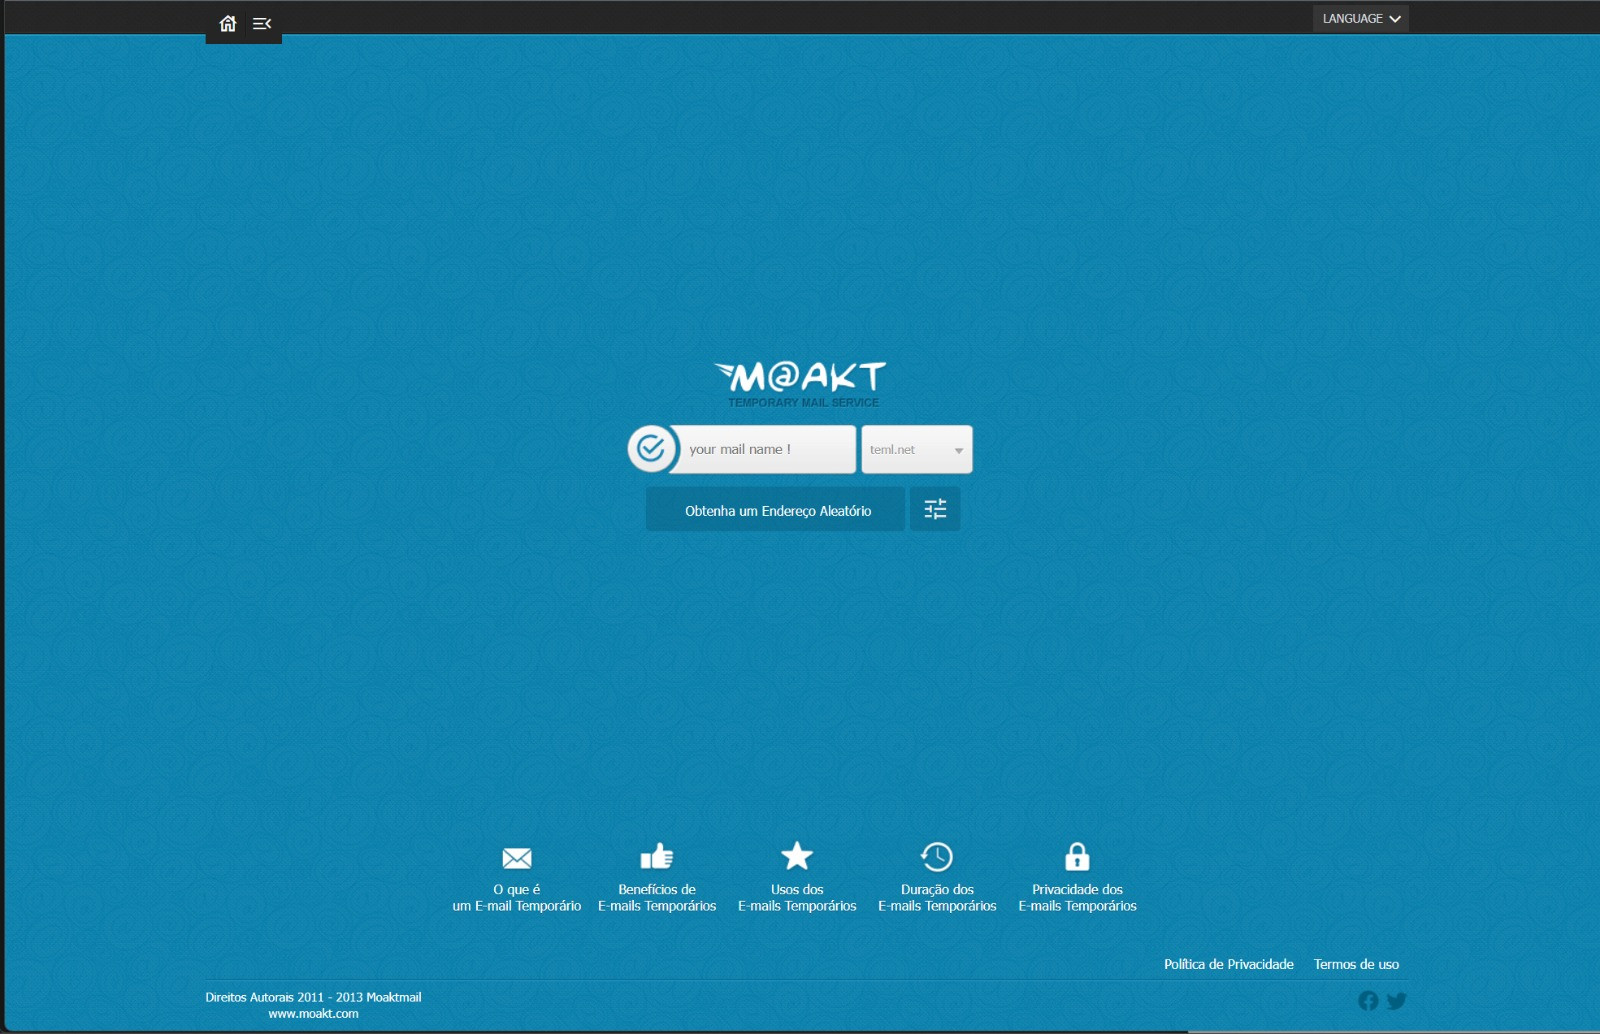Click the Moakt logo
The width and height of the screenshot is (1600, 1034).
click(800, 384)
